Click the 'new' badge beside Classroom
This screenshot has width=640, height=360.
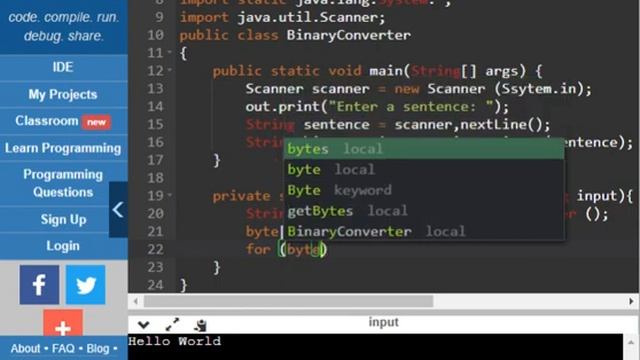96,122
